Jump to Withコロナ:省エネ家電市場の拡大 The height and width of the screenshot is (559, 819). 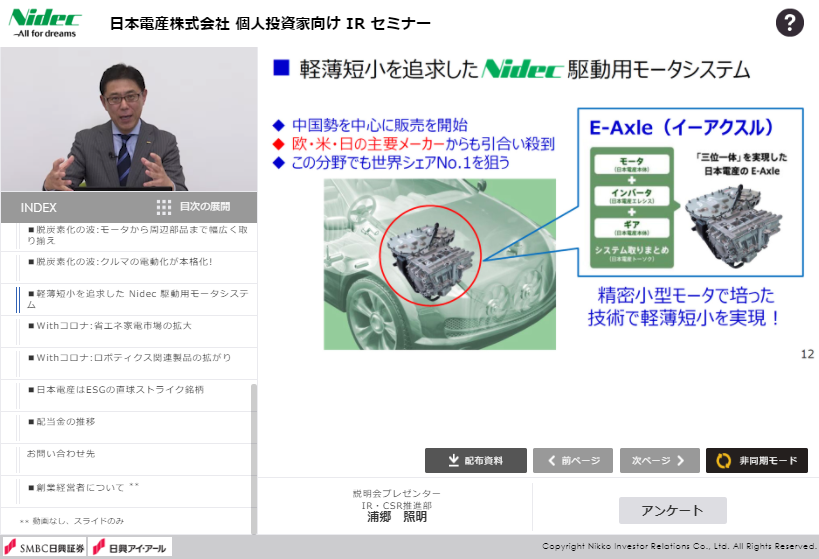129,331
